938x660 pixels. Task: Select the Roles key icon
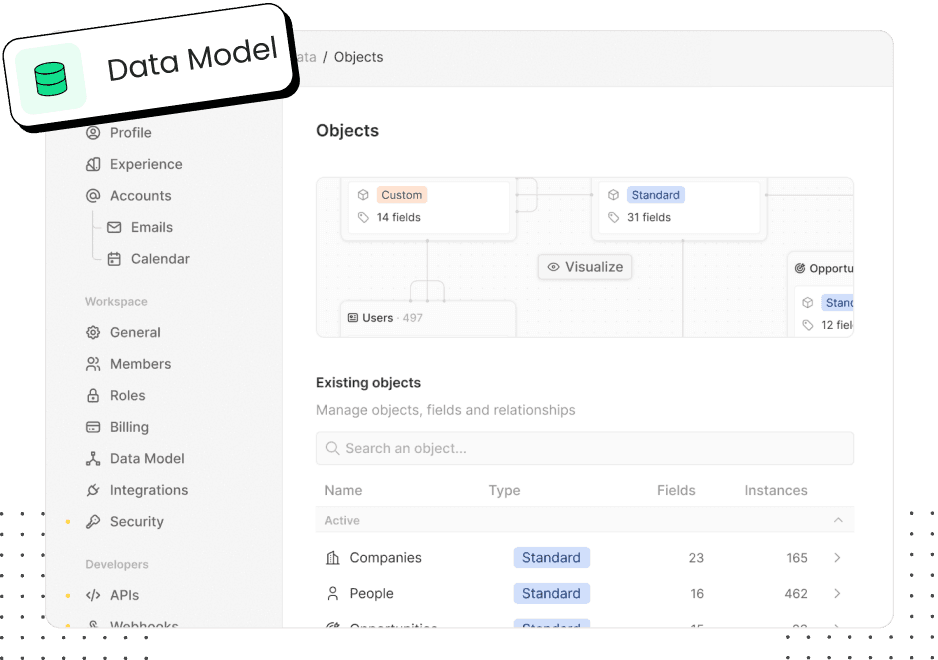[x=92, y=395]
